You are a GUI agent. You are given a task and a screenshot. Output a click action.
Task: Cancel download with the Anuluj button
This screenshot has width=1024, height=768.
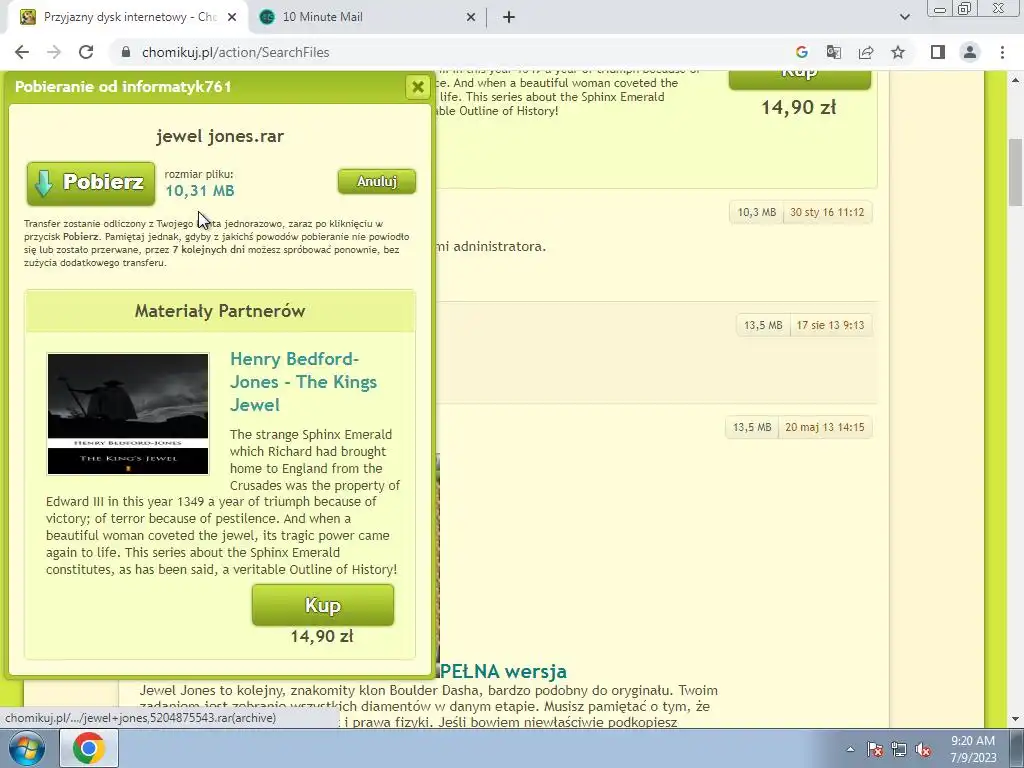tap(377, 182)
